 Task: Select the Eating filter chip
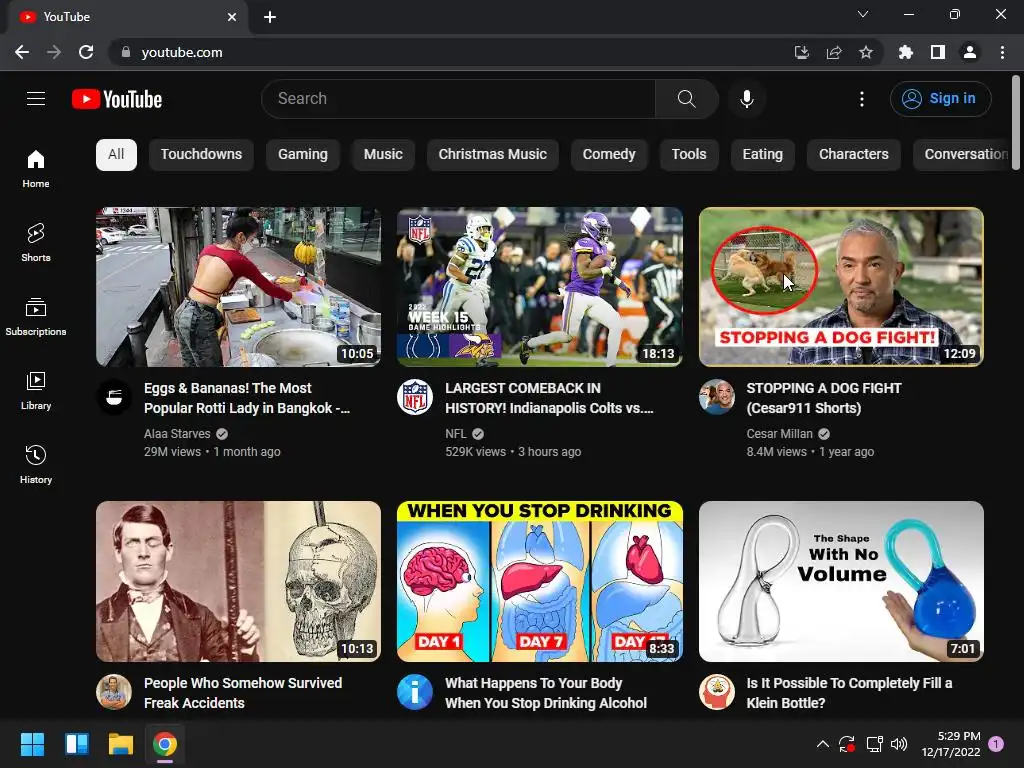762,155
